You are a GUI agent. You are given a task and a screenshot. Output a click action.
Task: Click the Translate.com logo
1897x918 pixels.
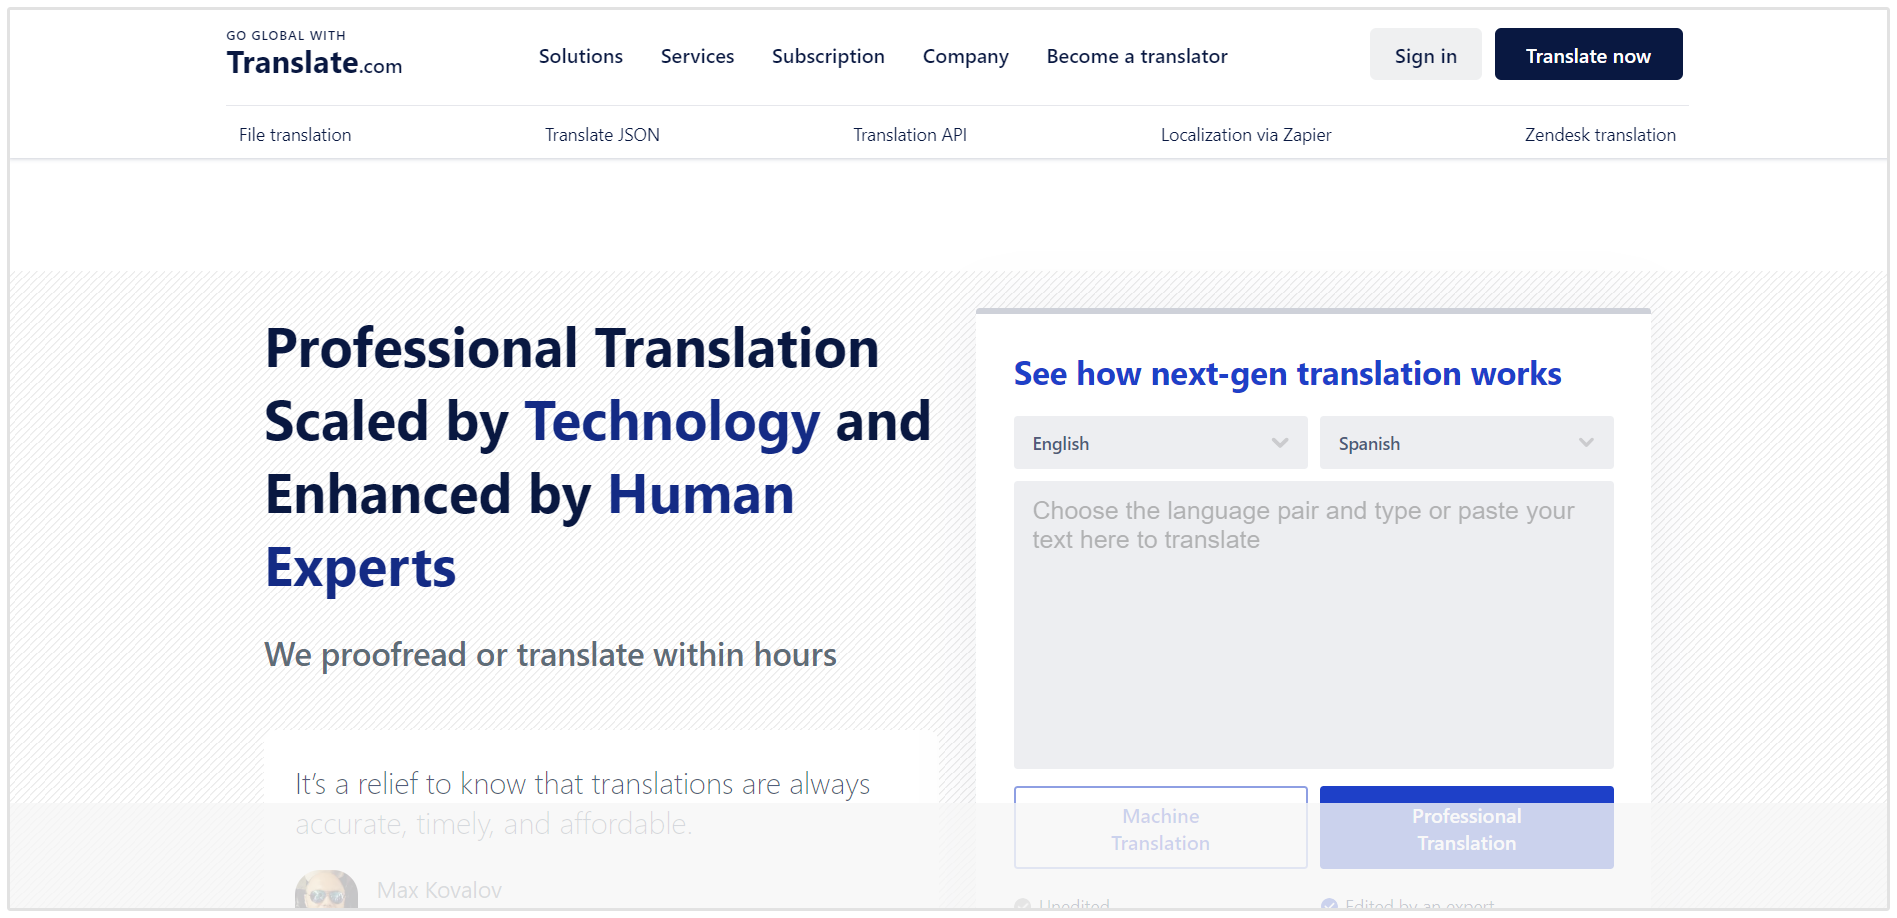tap(314, 55)
